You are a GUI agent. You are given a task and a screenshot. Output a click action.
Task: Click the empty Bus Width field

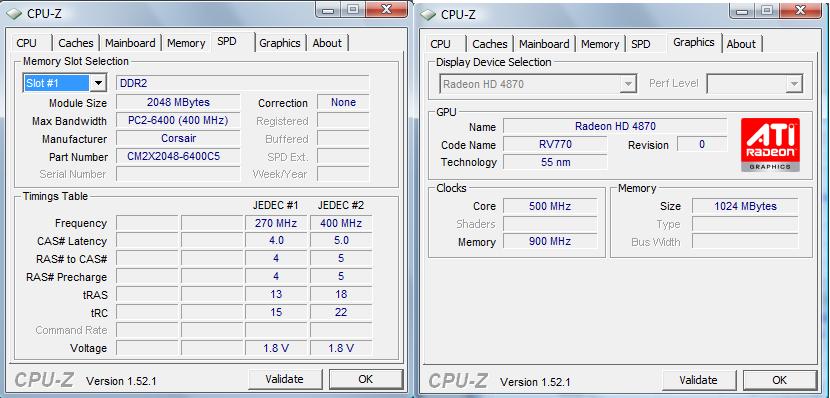(745, 241)
